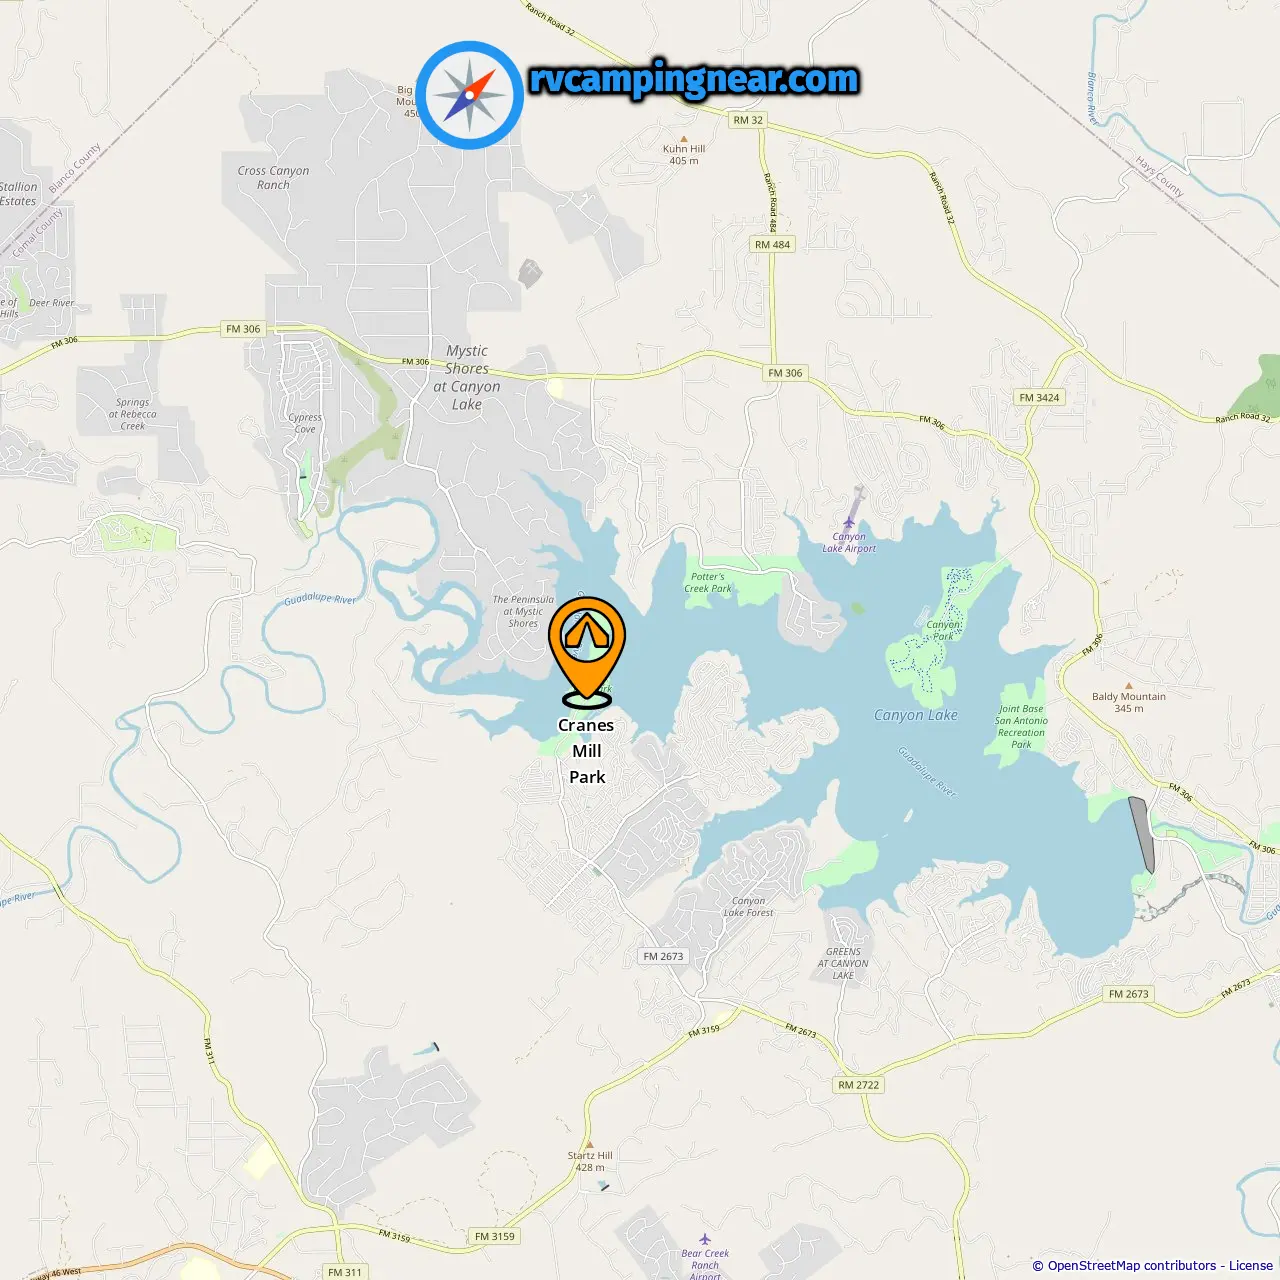Click the blue compass logo icon
The width and height of the screenshot is (1280, 1280).
point(470,95)
